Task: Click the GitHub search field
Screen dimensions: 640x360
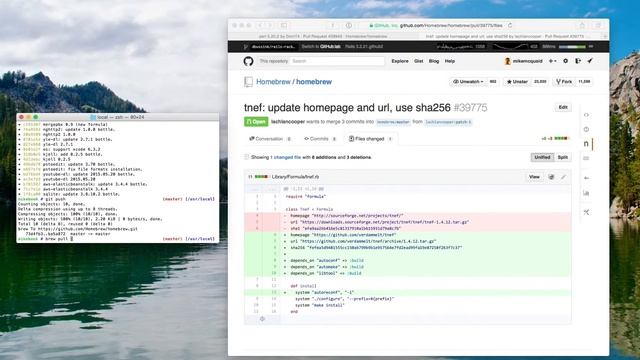Action: point(337,61)
